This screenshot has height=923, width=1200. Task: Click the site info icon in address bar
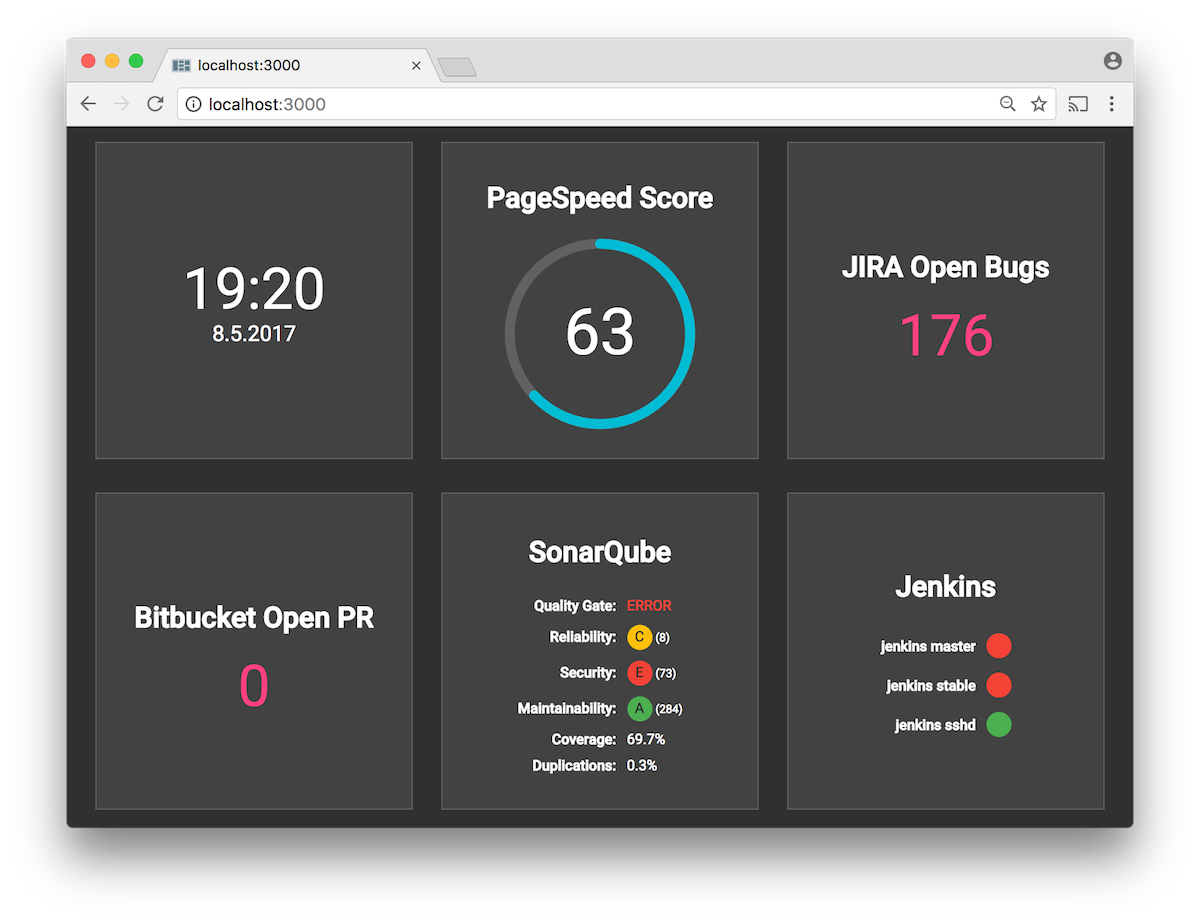[193, 103]
